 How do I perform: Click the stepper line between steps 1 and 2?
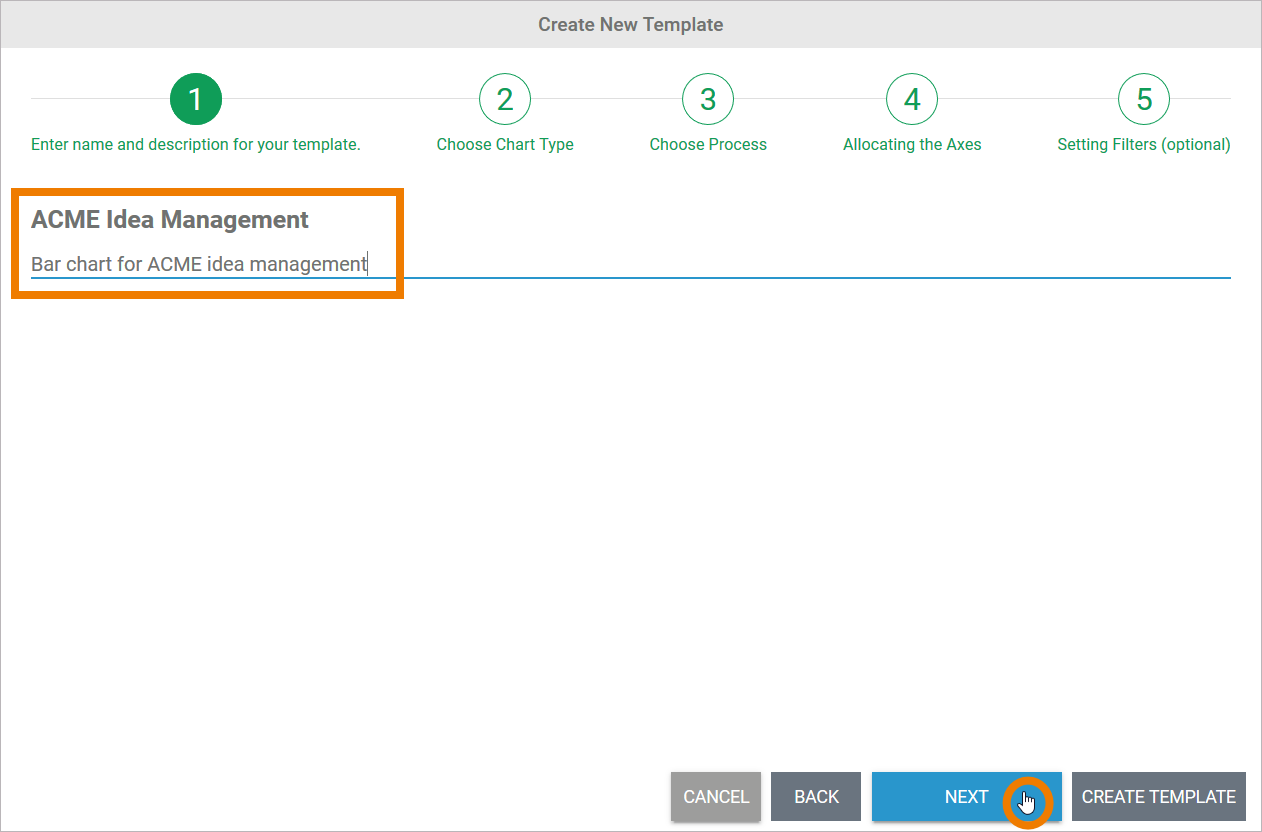350,99
